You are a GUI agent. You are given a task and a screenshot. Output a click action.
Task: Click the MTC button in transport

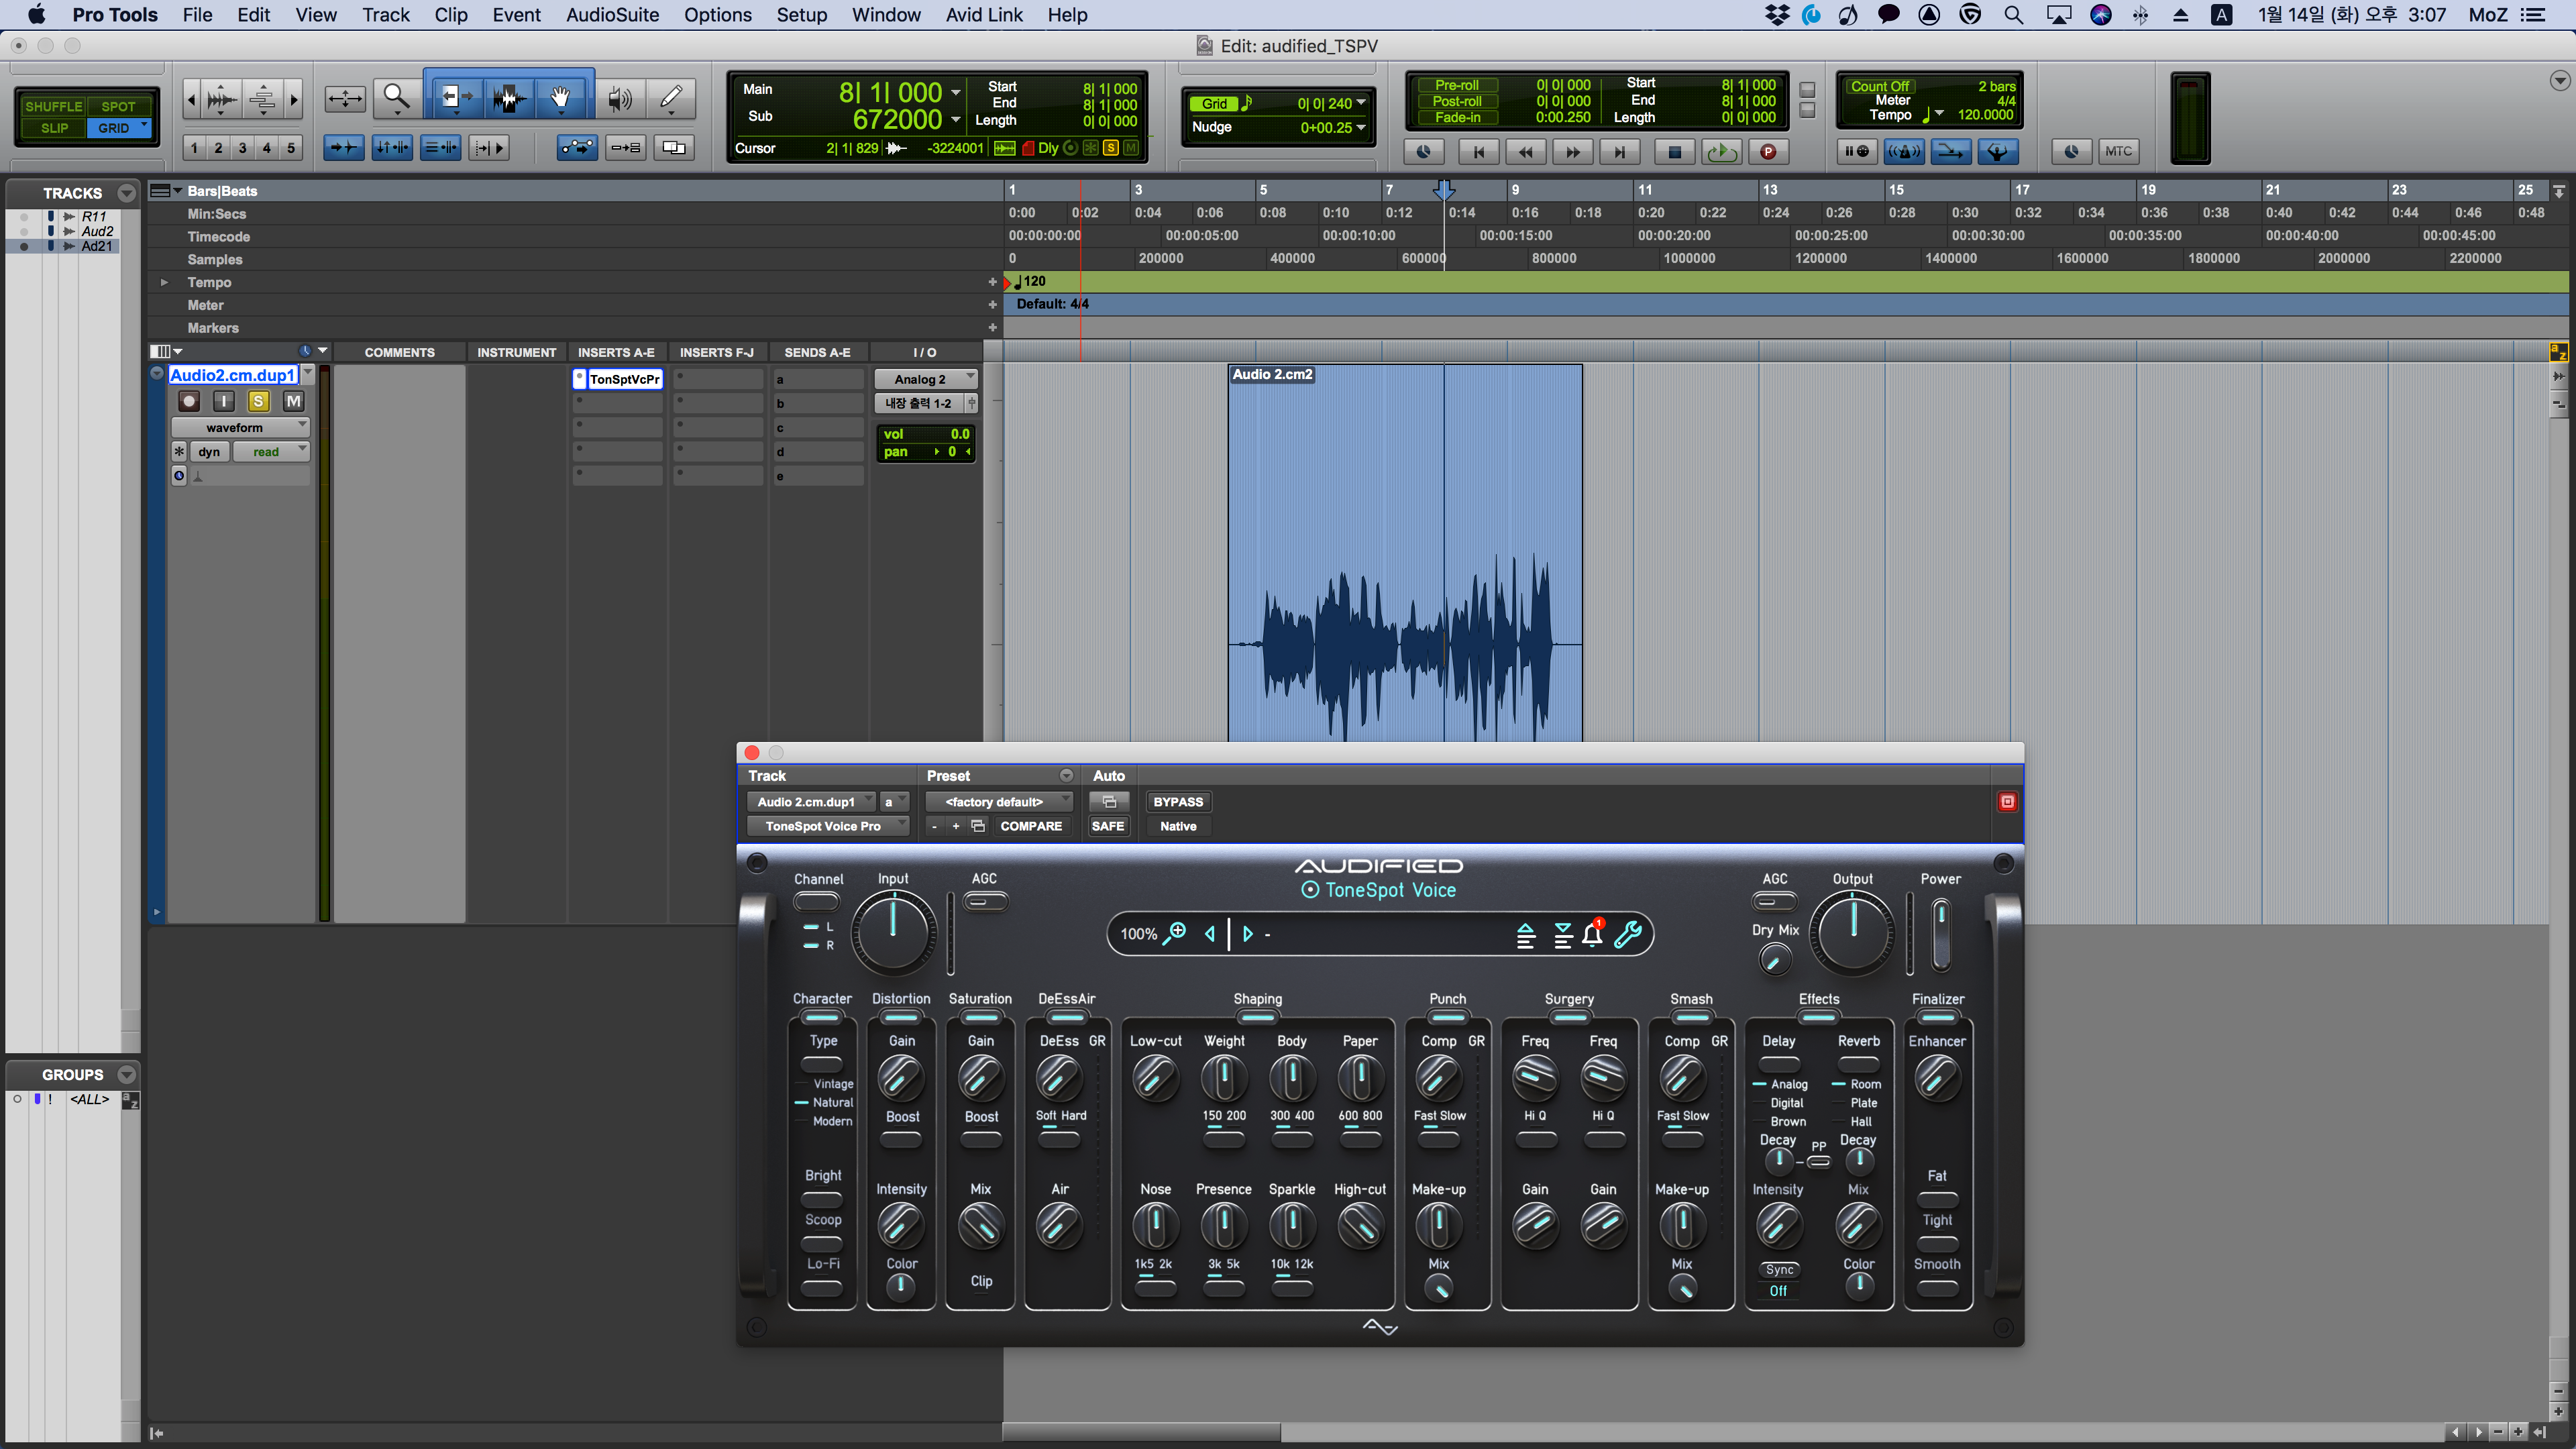(x=2118, y=151)
